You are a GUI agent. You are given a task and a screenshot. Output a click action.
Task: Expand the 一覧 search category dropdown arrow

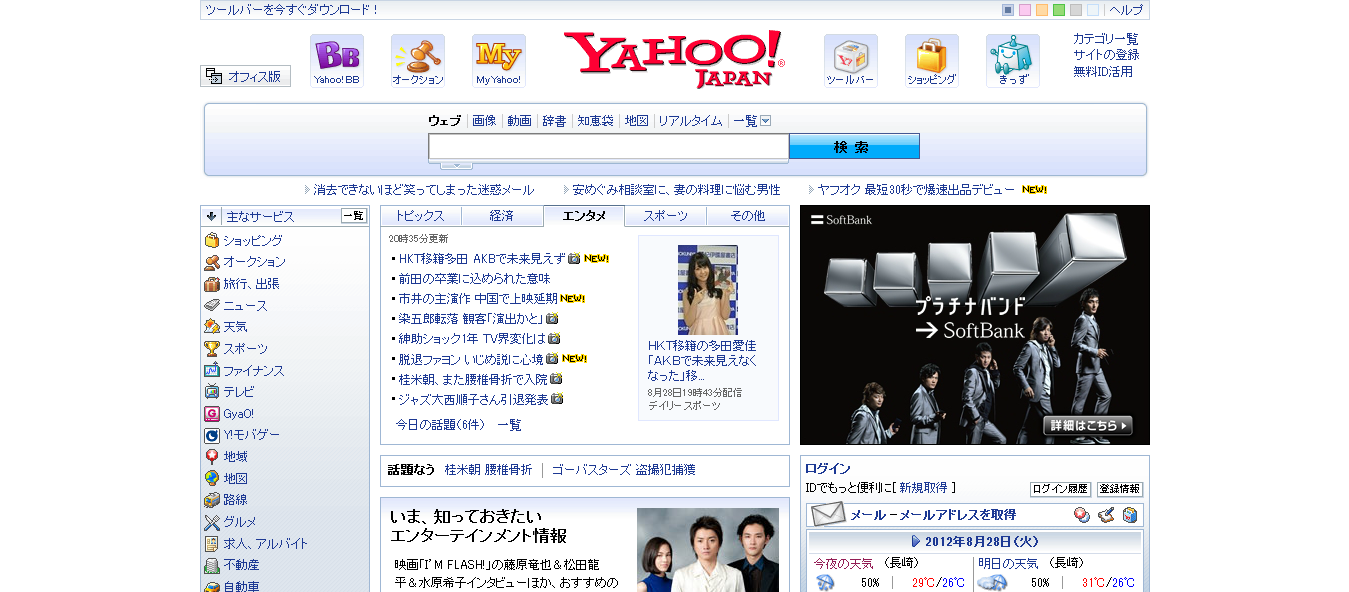(x=766, y=121)
